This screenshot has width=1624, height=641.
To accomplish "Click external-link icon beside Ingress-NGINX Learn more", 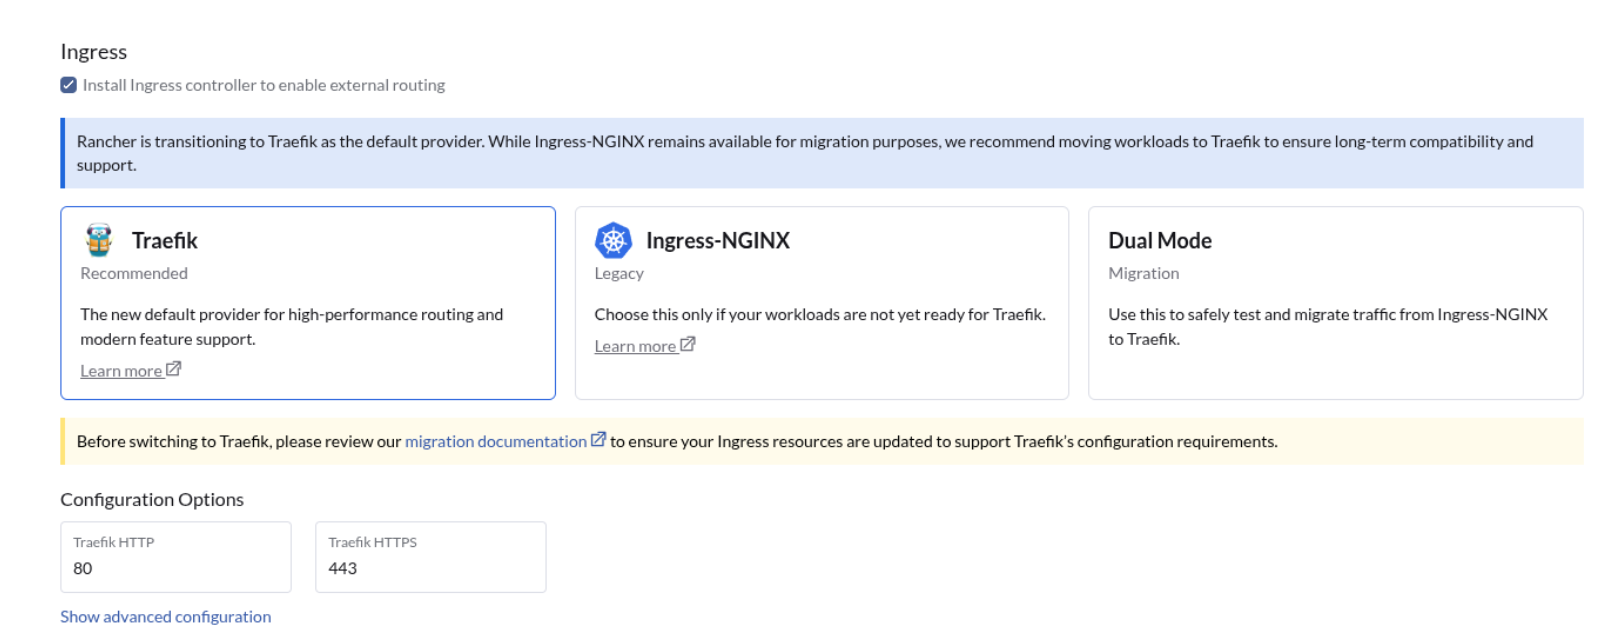I will (687, 344).
